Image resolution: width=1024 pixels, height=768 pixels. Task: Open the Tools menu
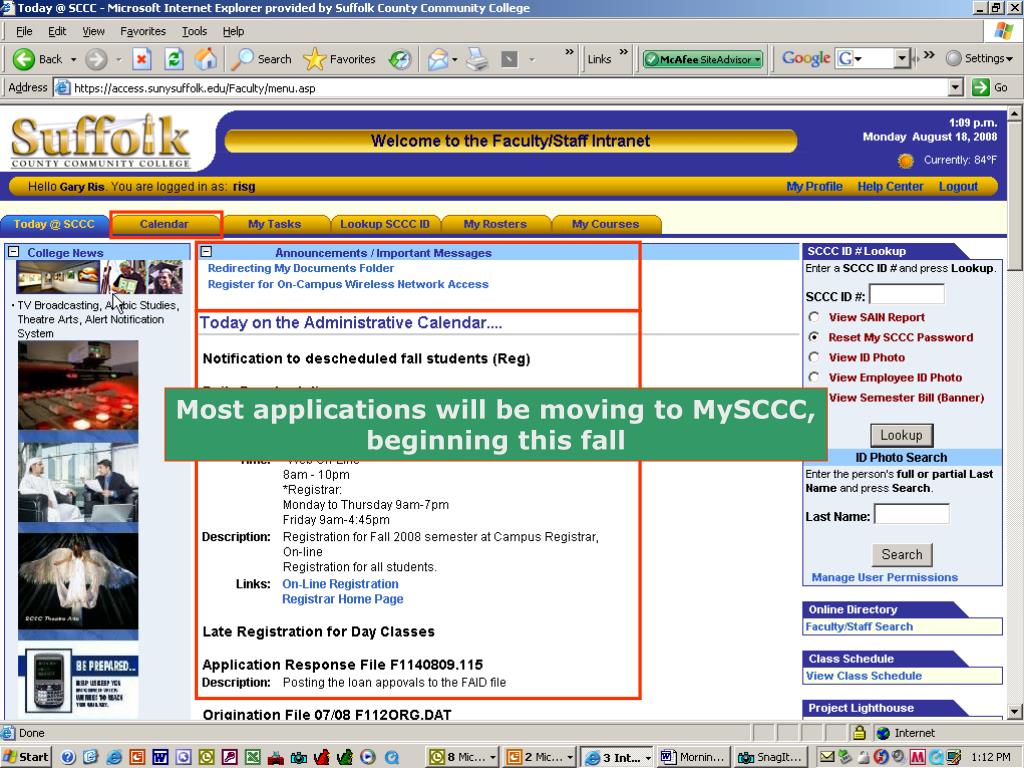194,31
